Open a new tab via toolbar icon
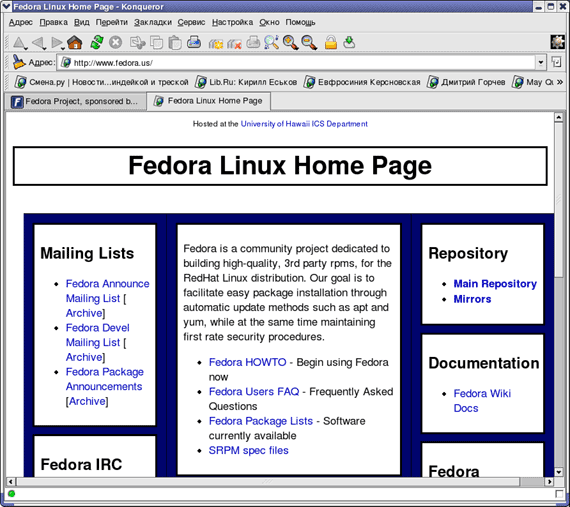The height and width of the screenshot is (507, 570). [216, 43]
